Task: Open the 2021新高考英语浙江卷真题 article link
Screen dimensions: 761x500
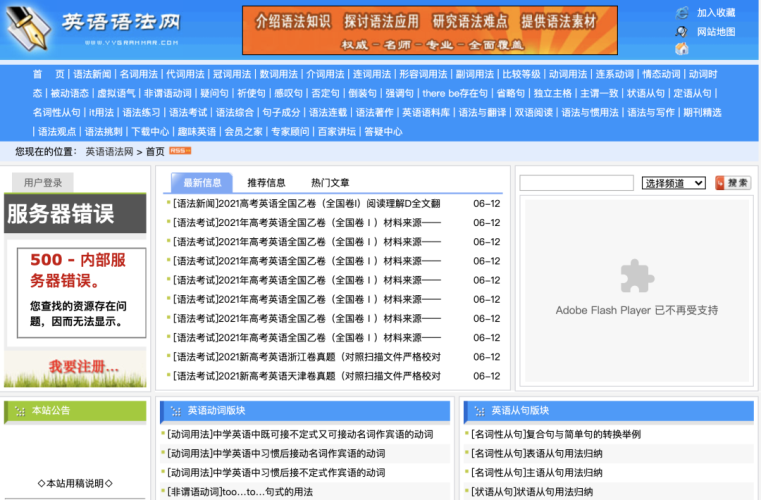Action: click(x=307, y=357)
